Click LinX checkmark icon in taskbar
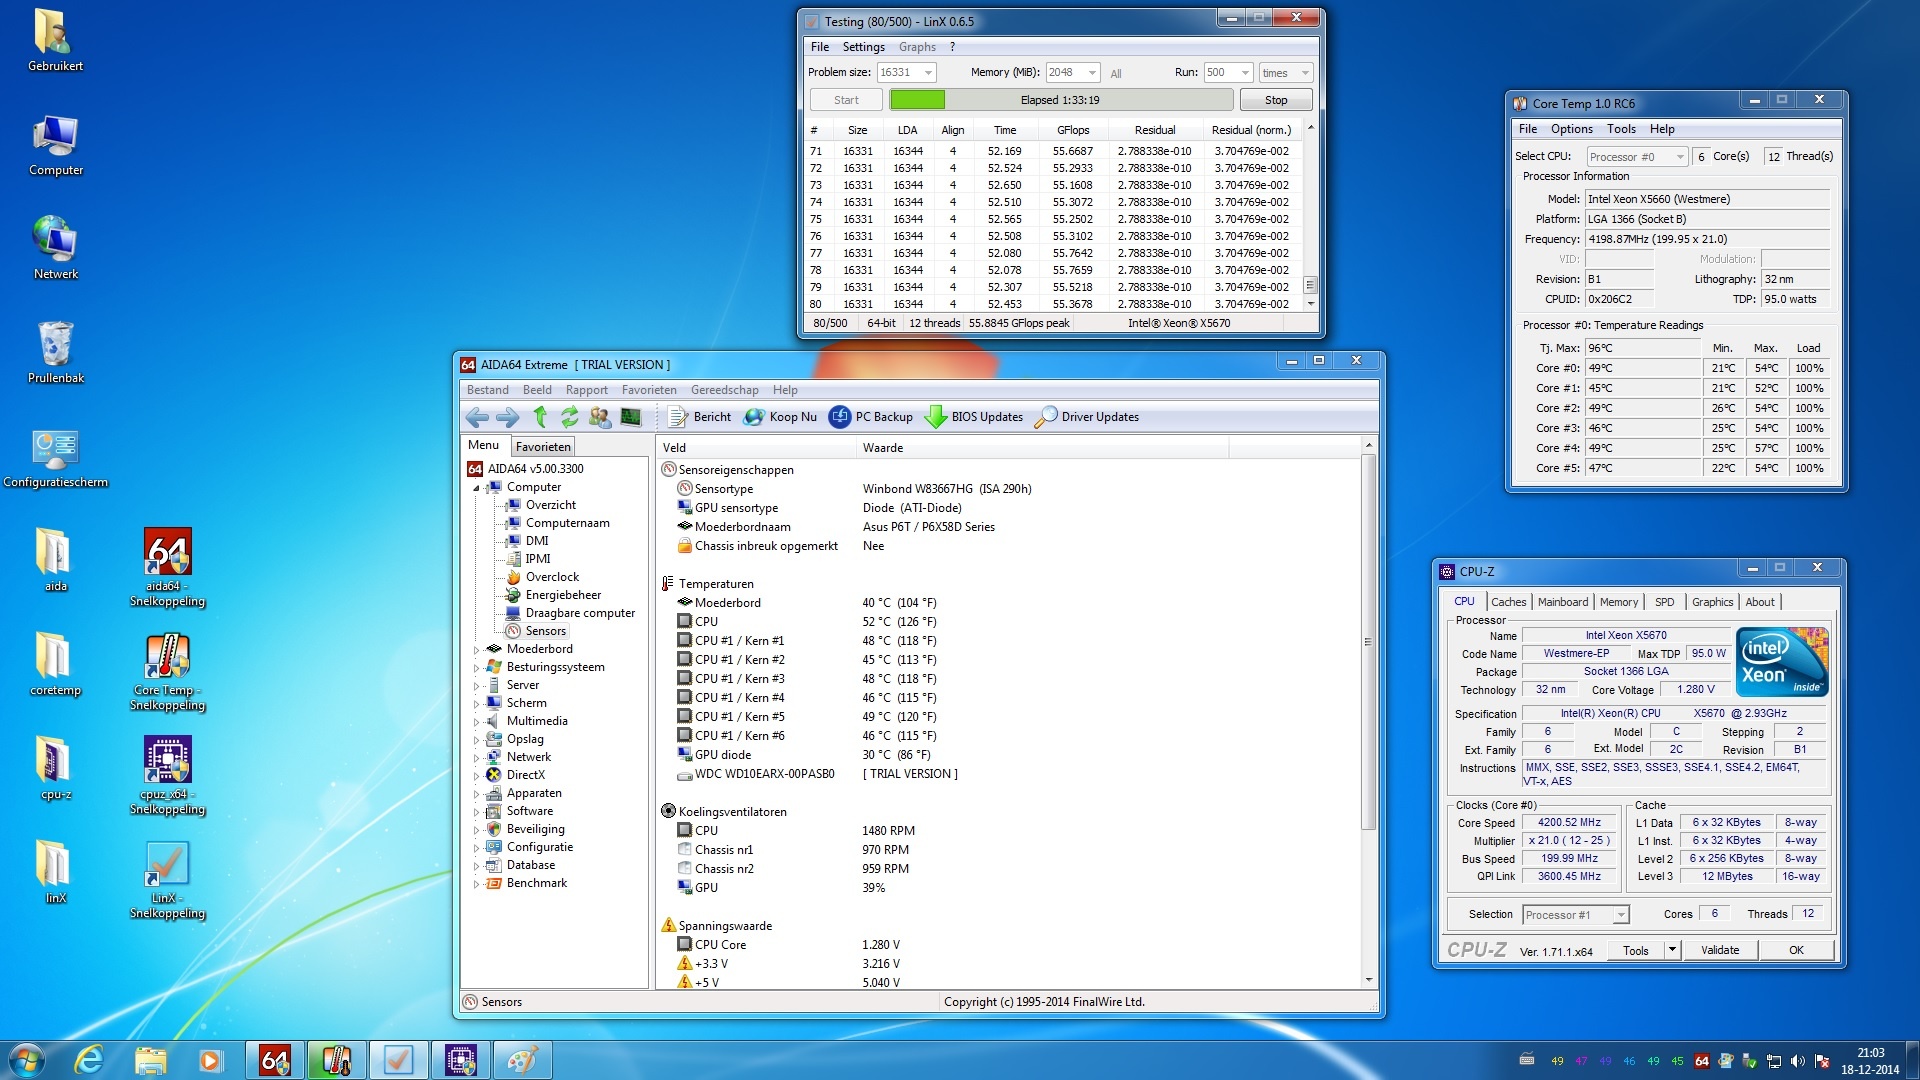The height and width of the screenshot is (1080, 1920). 398,1060
